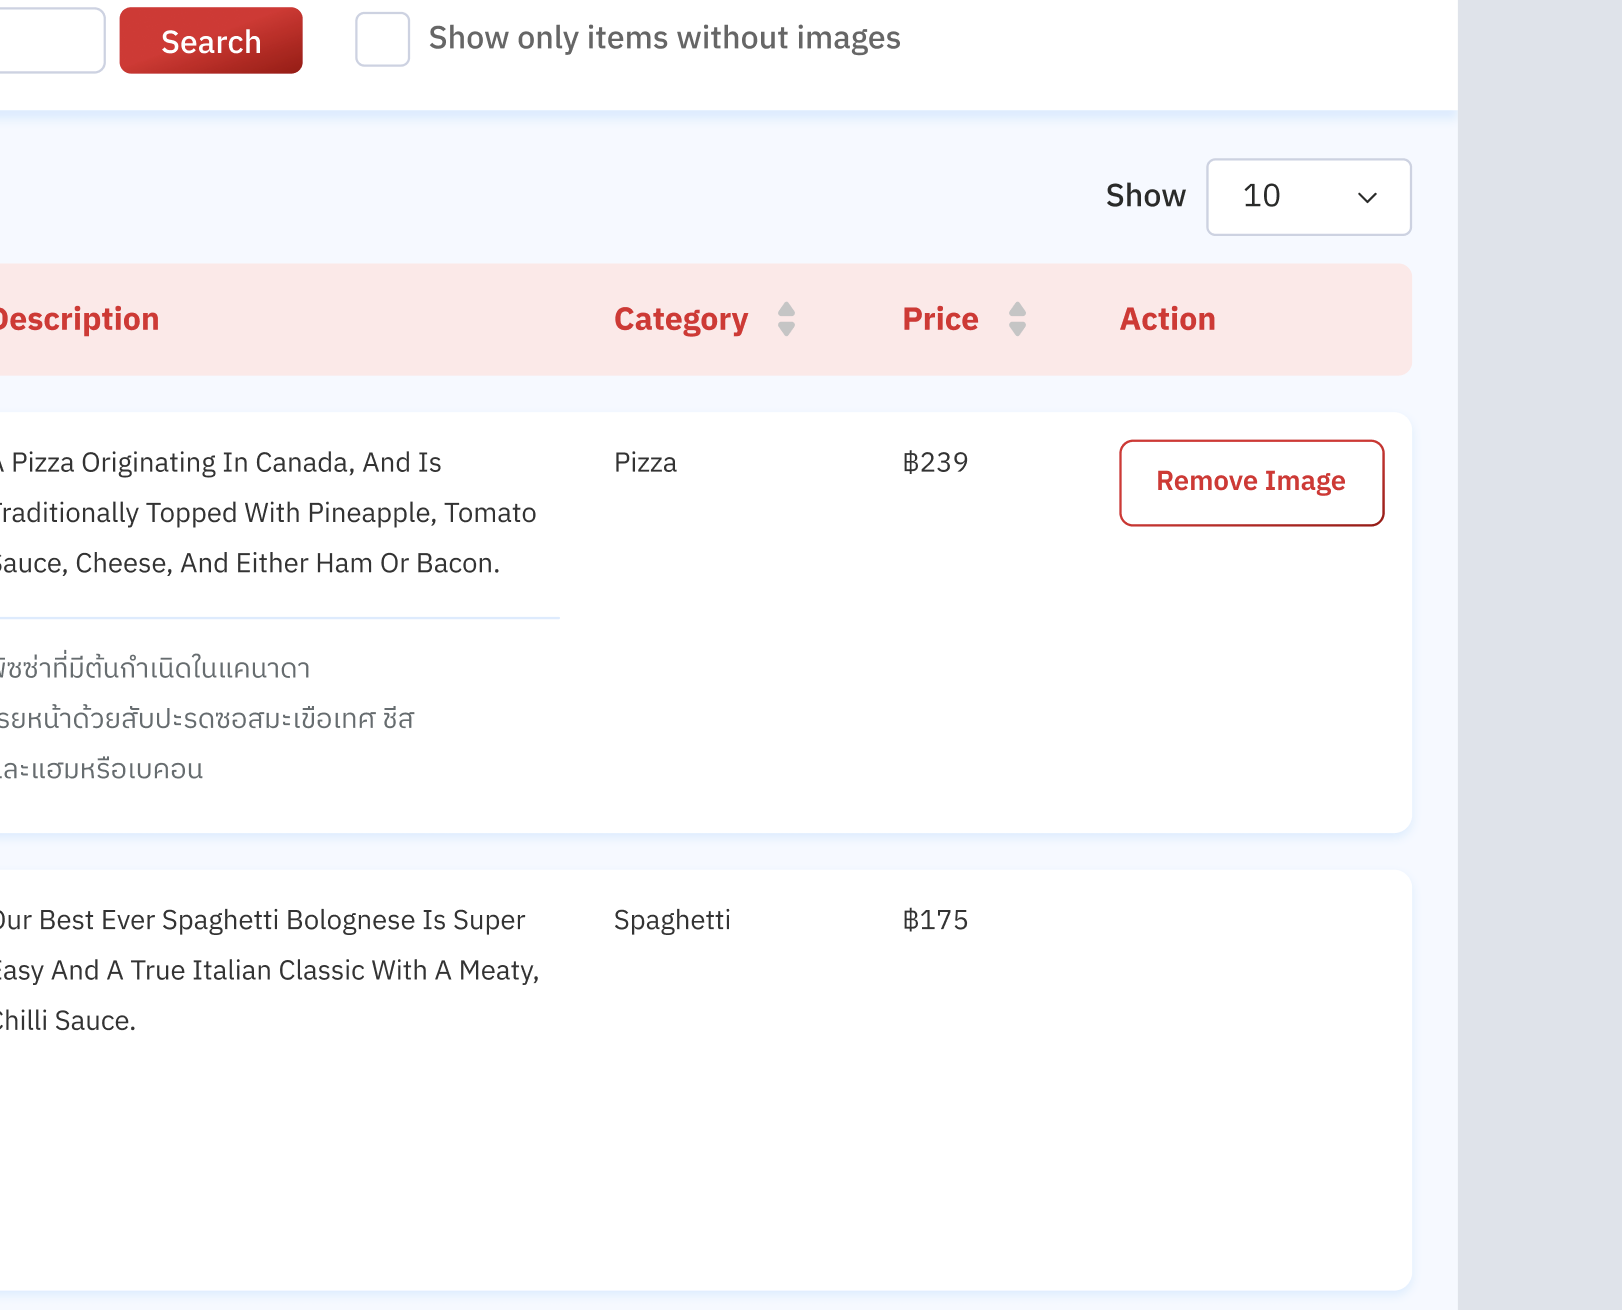Sort the table by the Price header
Viewport: 1622px width, 1310px height.
pos(940,319)
